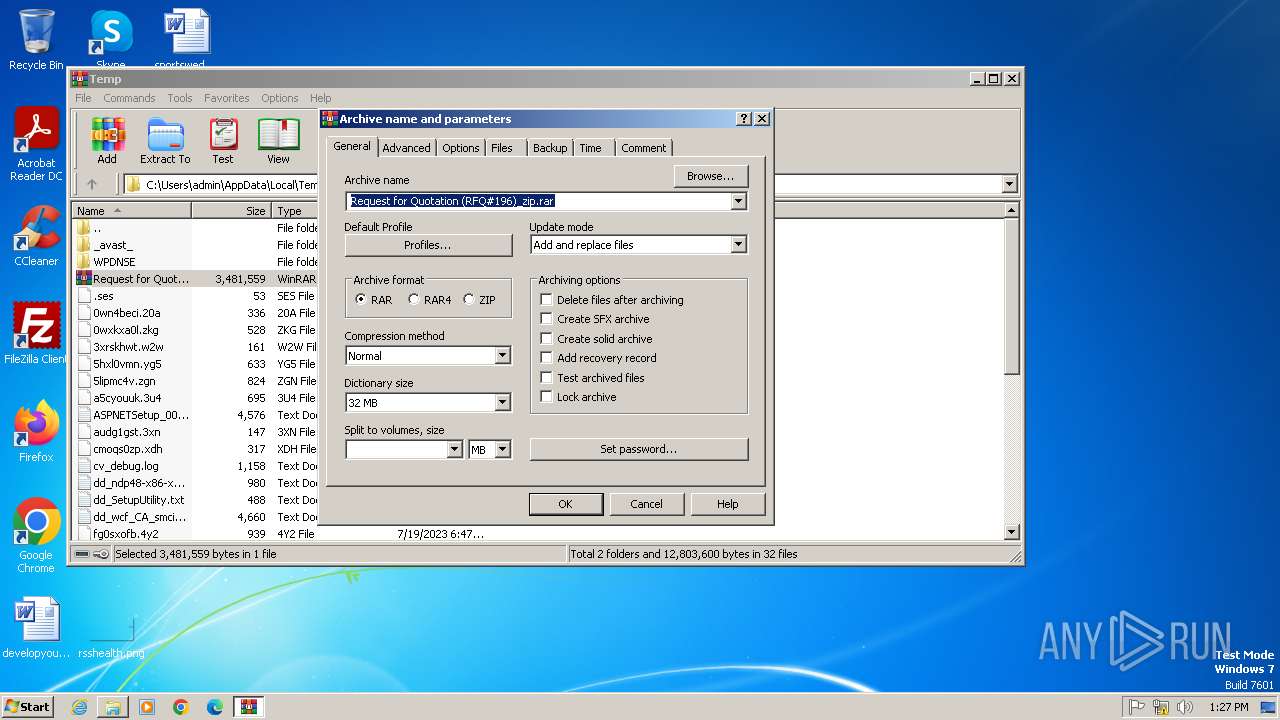Screen dimensions: 1280x720
Task: Click the volume icon in system tray
Action: 1186,707
